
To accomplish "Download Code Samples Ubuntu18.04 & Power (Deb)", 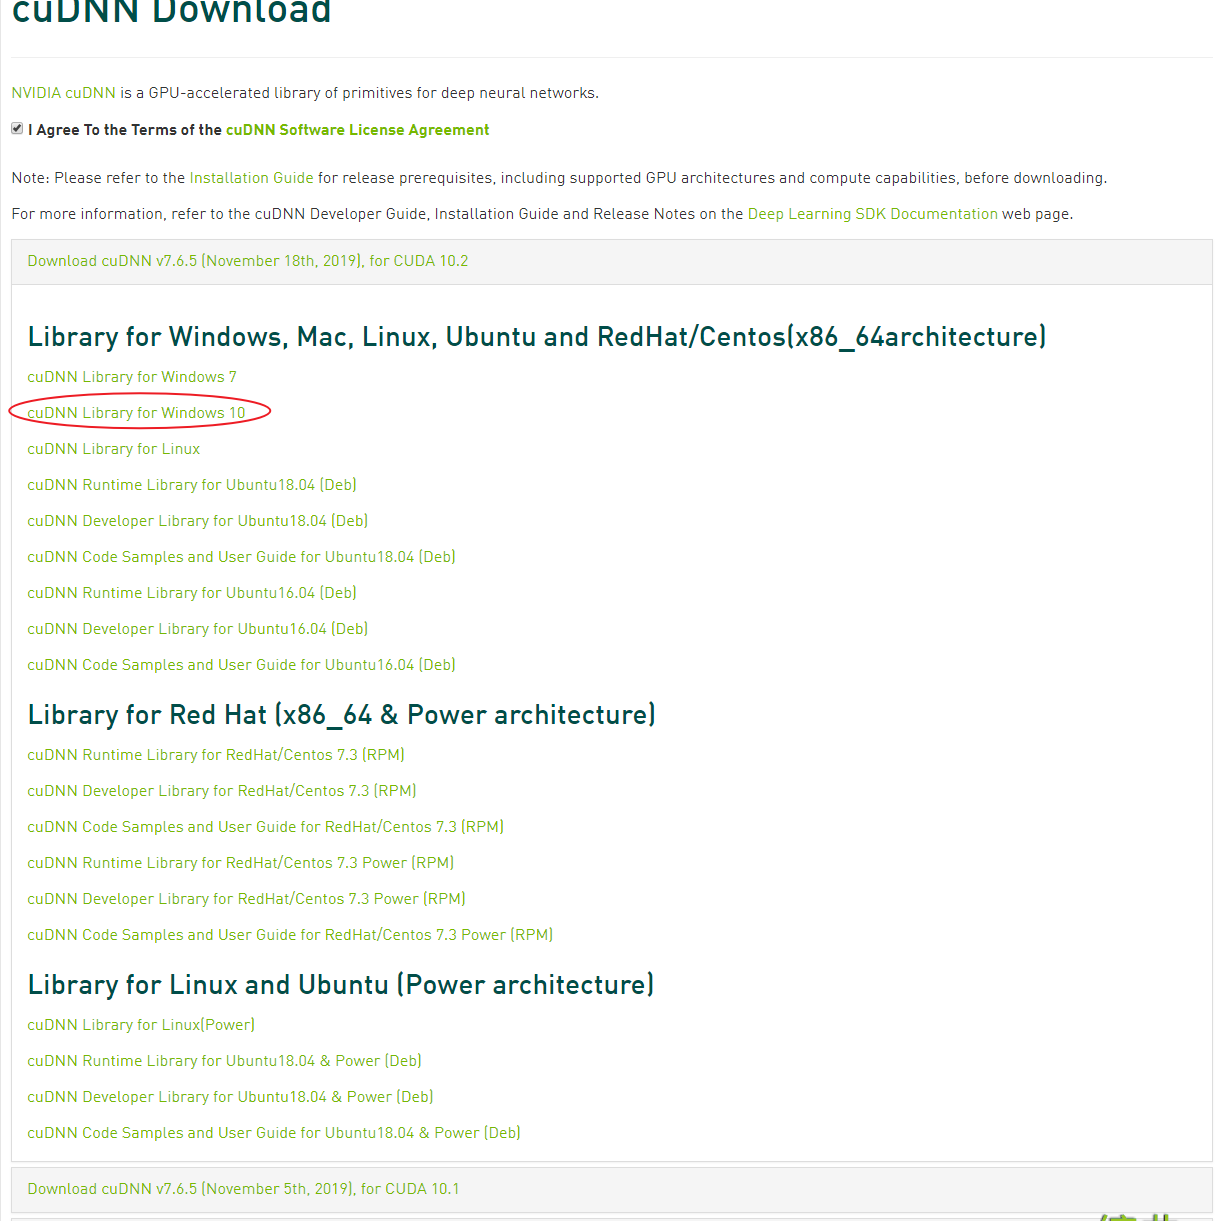I will pyautogui.click(x=274, y=1133).
